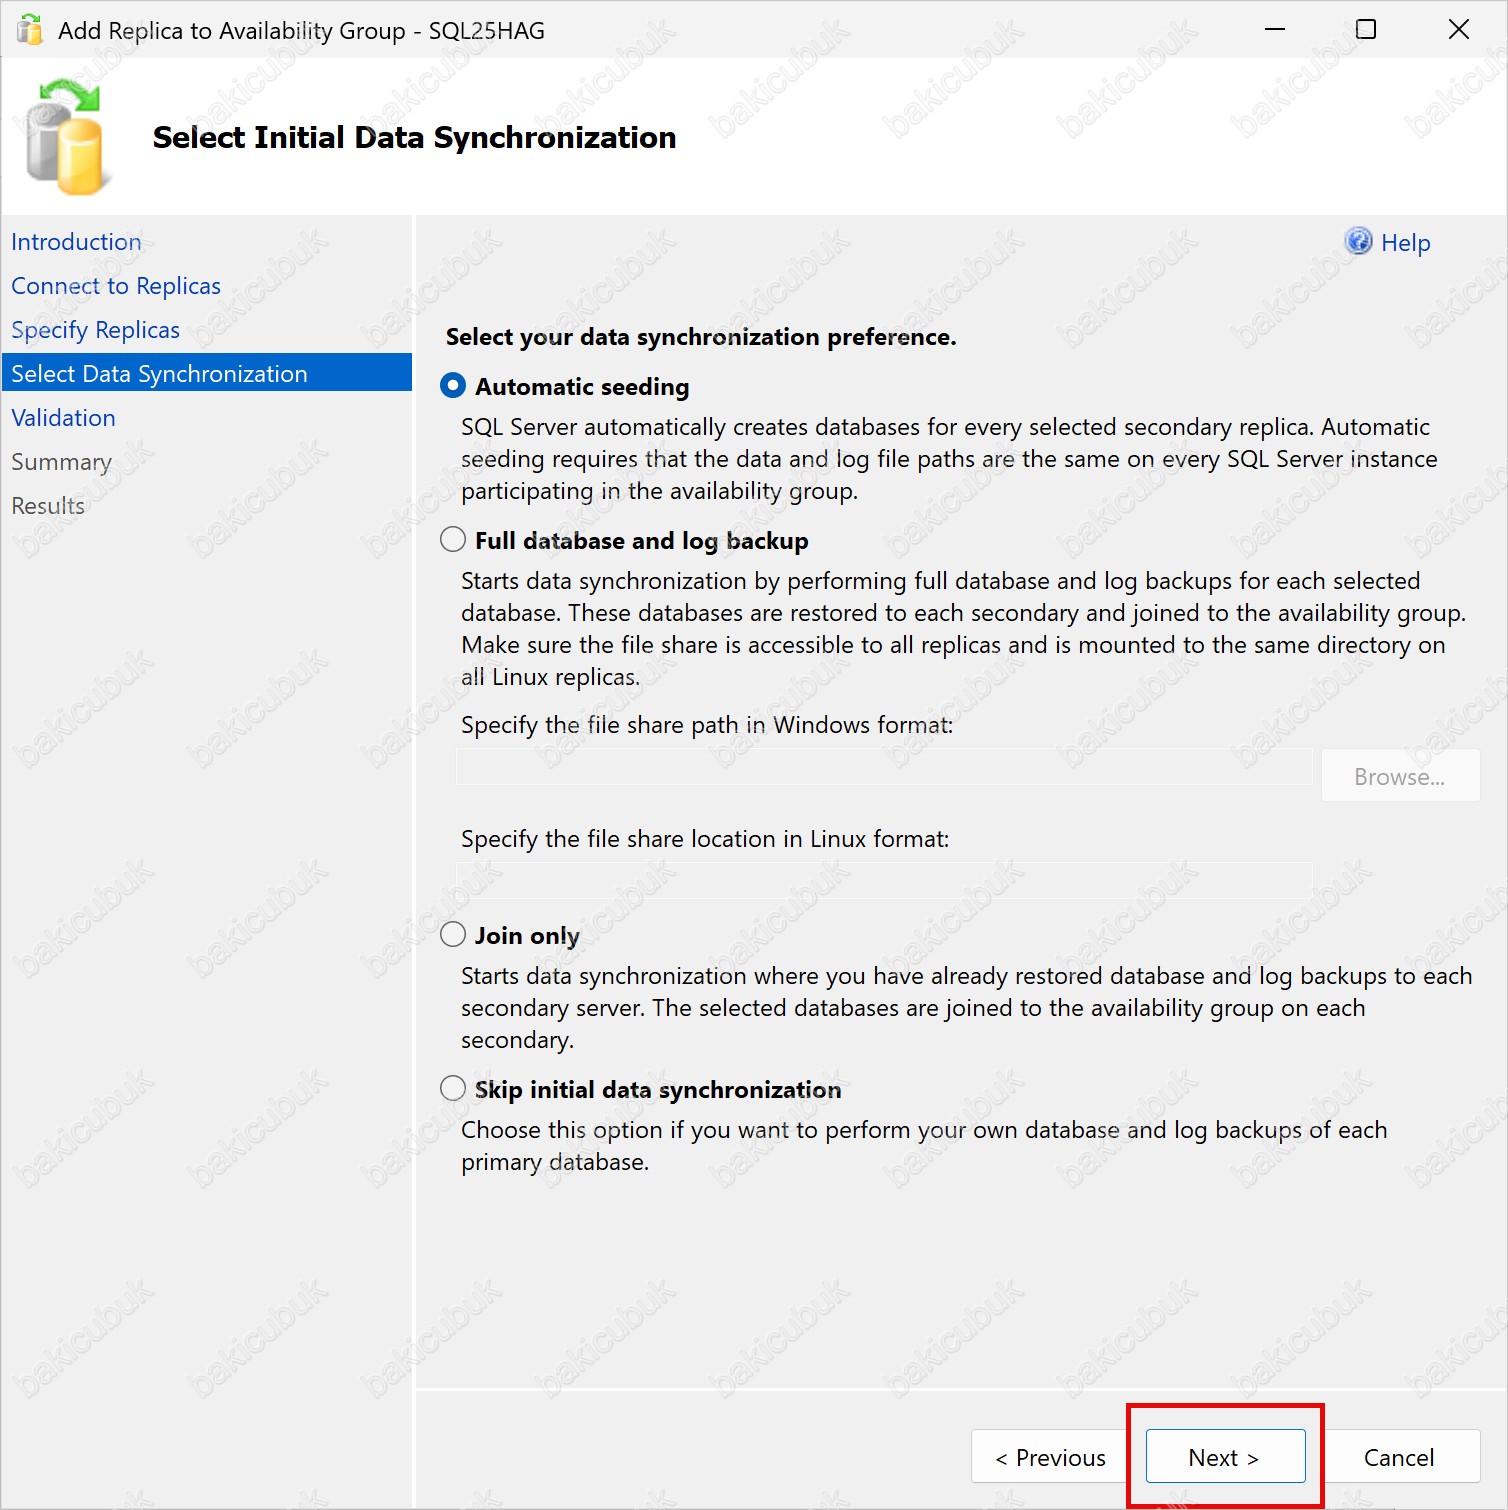Enable Skip initial data synchronization option
The width and height of the screenshot is (1508, 1510).
pyautogui.click(x=453, y=1089)
